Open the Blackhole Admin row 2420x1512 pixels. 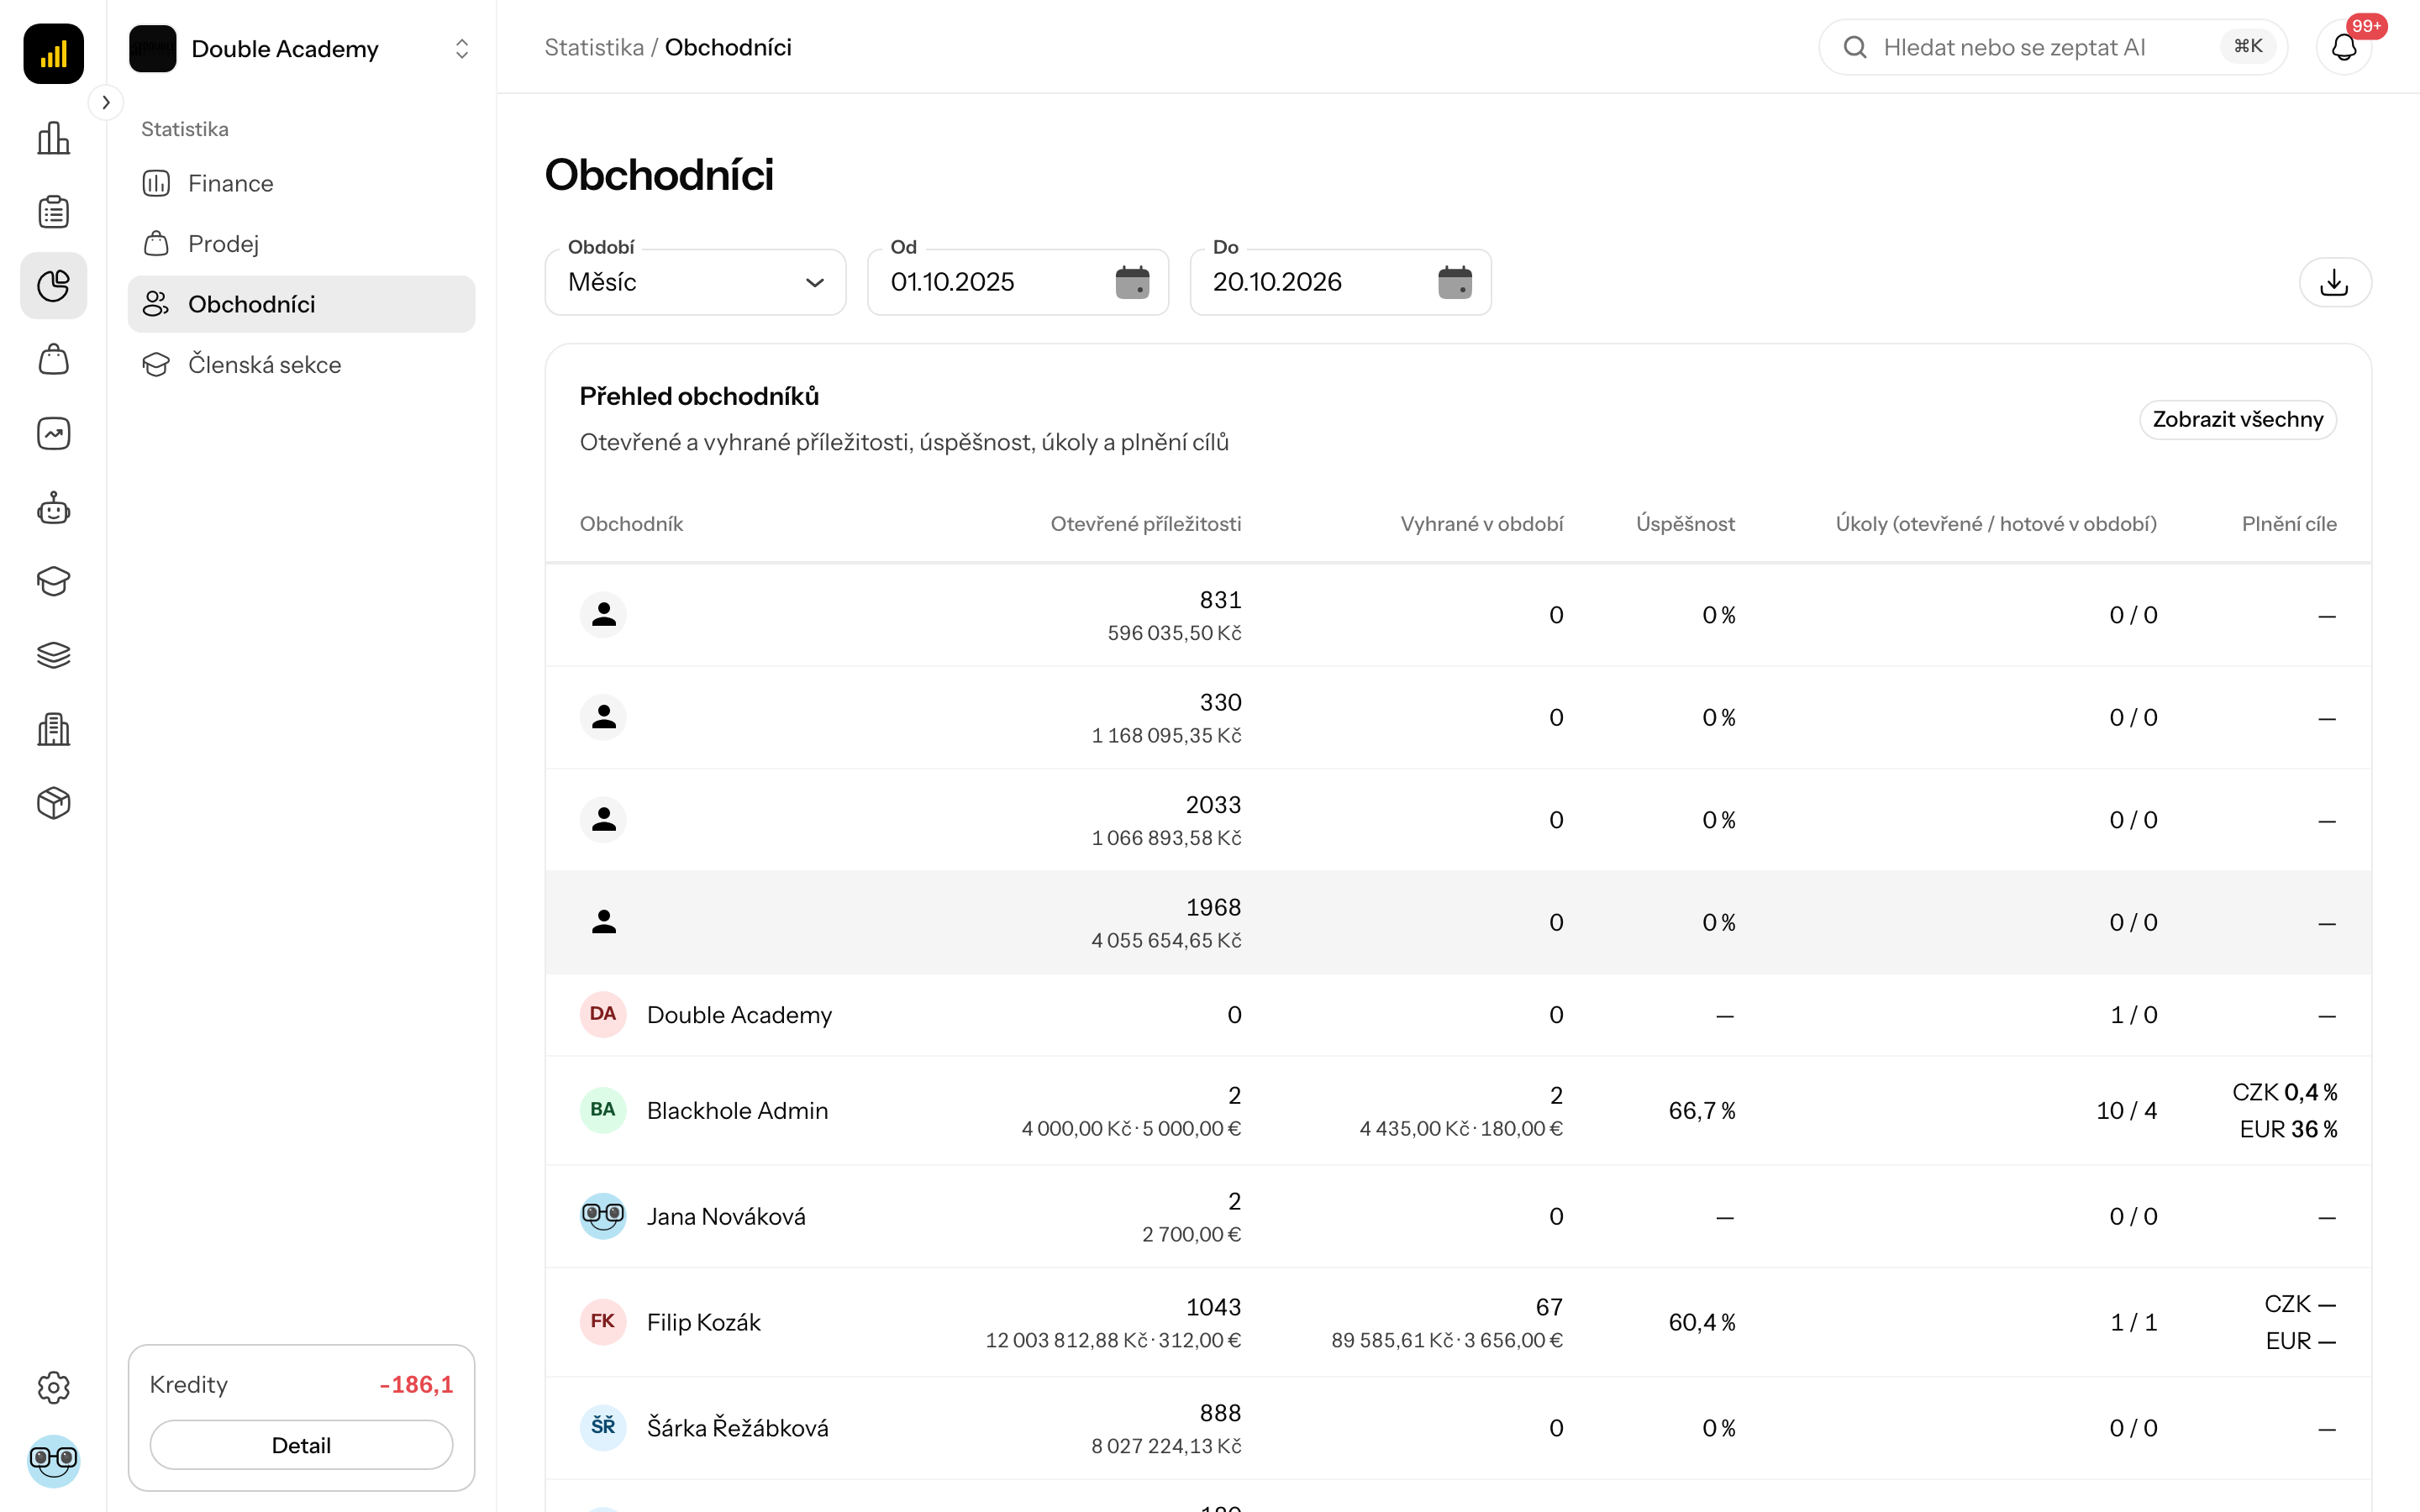(x=1458, y=1110)
